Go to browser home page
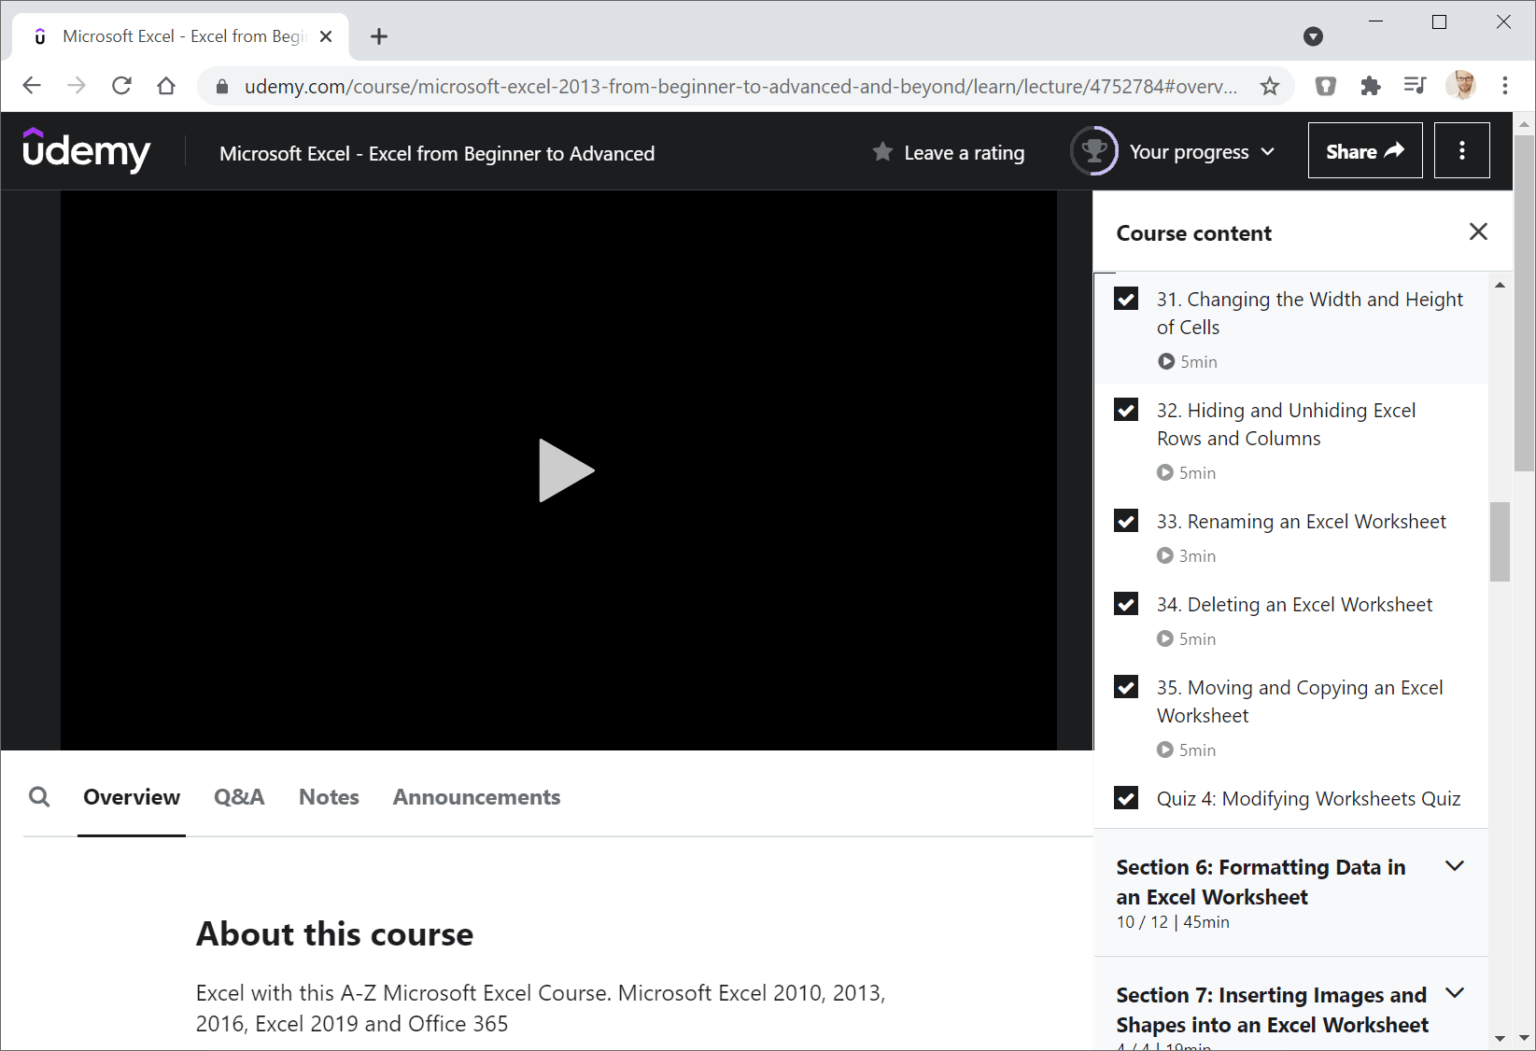The height and width of the screenshot is (1051, 1536). [166, 86]
